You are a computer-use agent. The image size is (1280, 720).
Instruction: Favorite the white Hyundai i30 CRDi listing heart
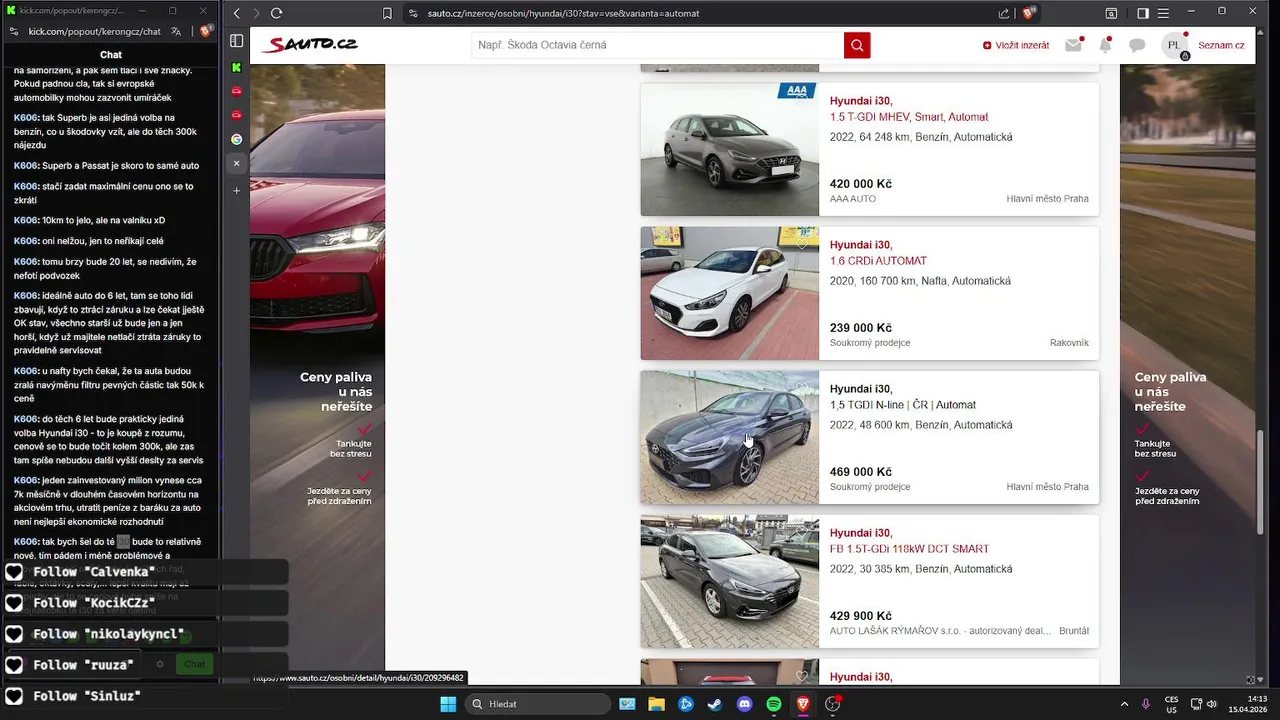[802, 243]
